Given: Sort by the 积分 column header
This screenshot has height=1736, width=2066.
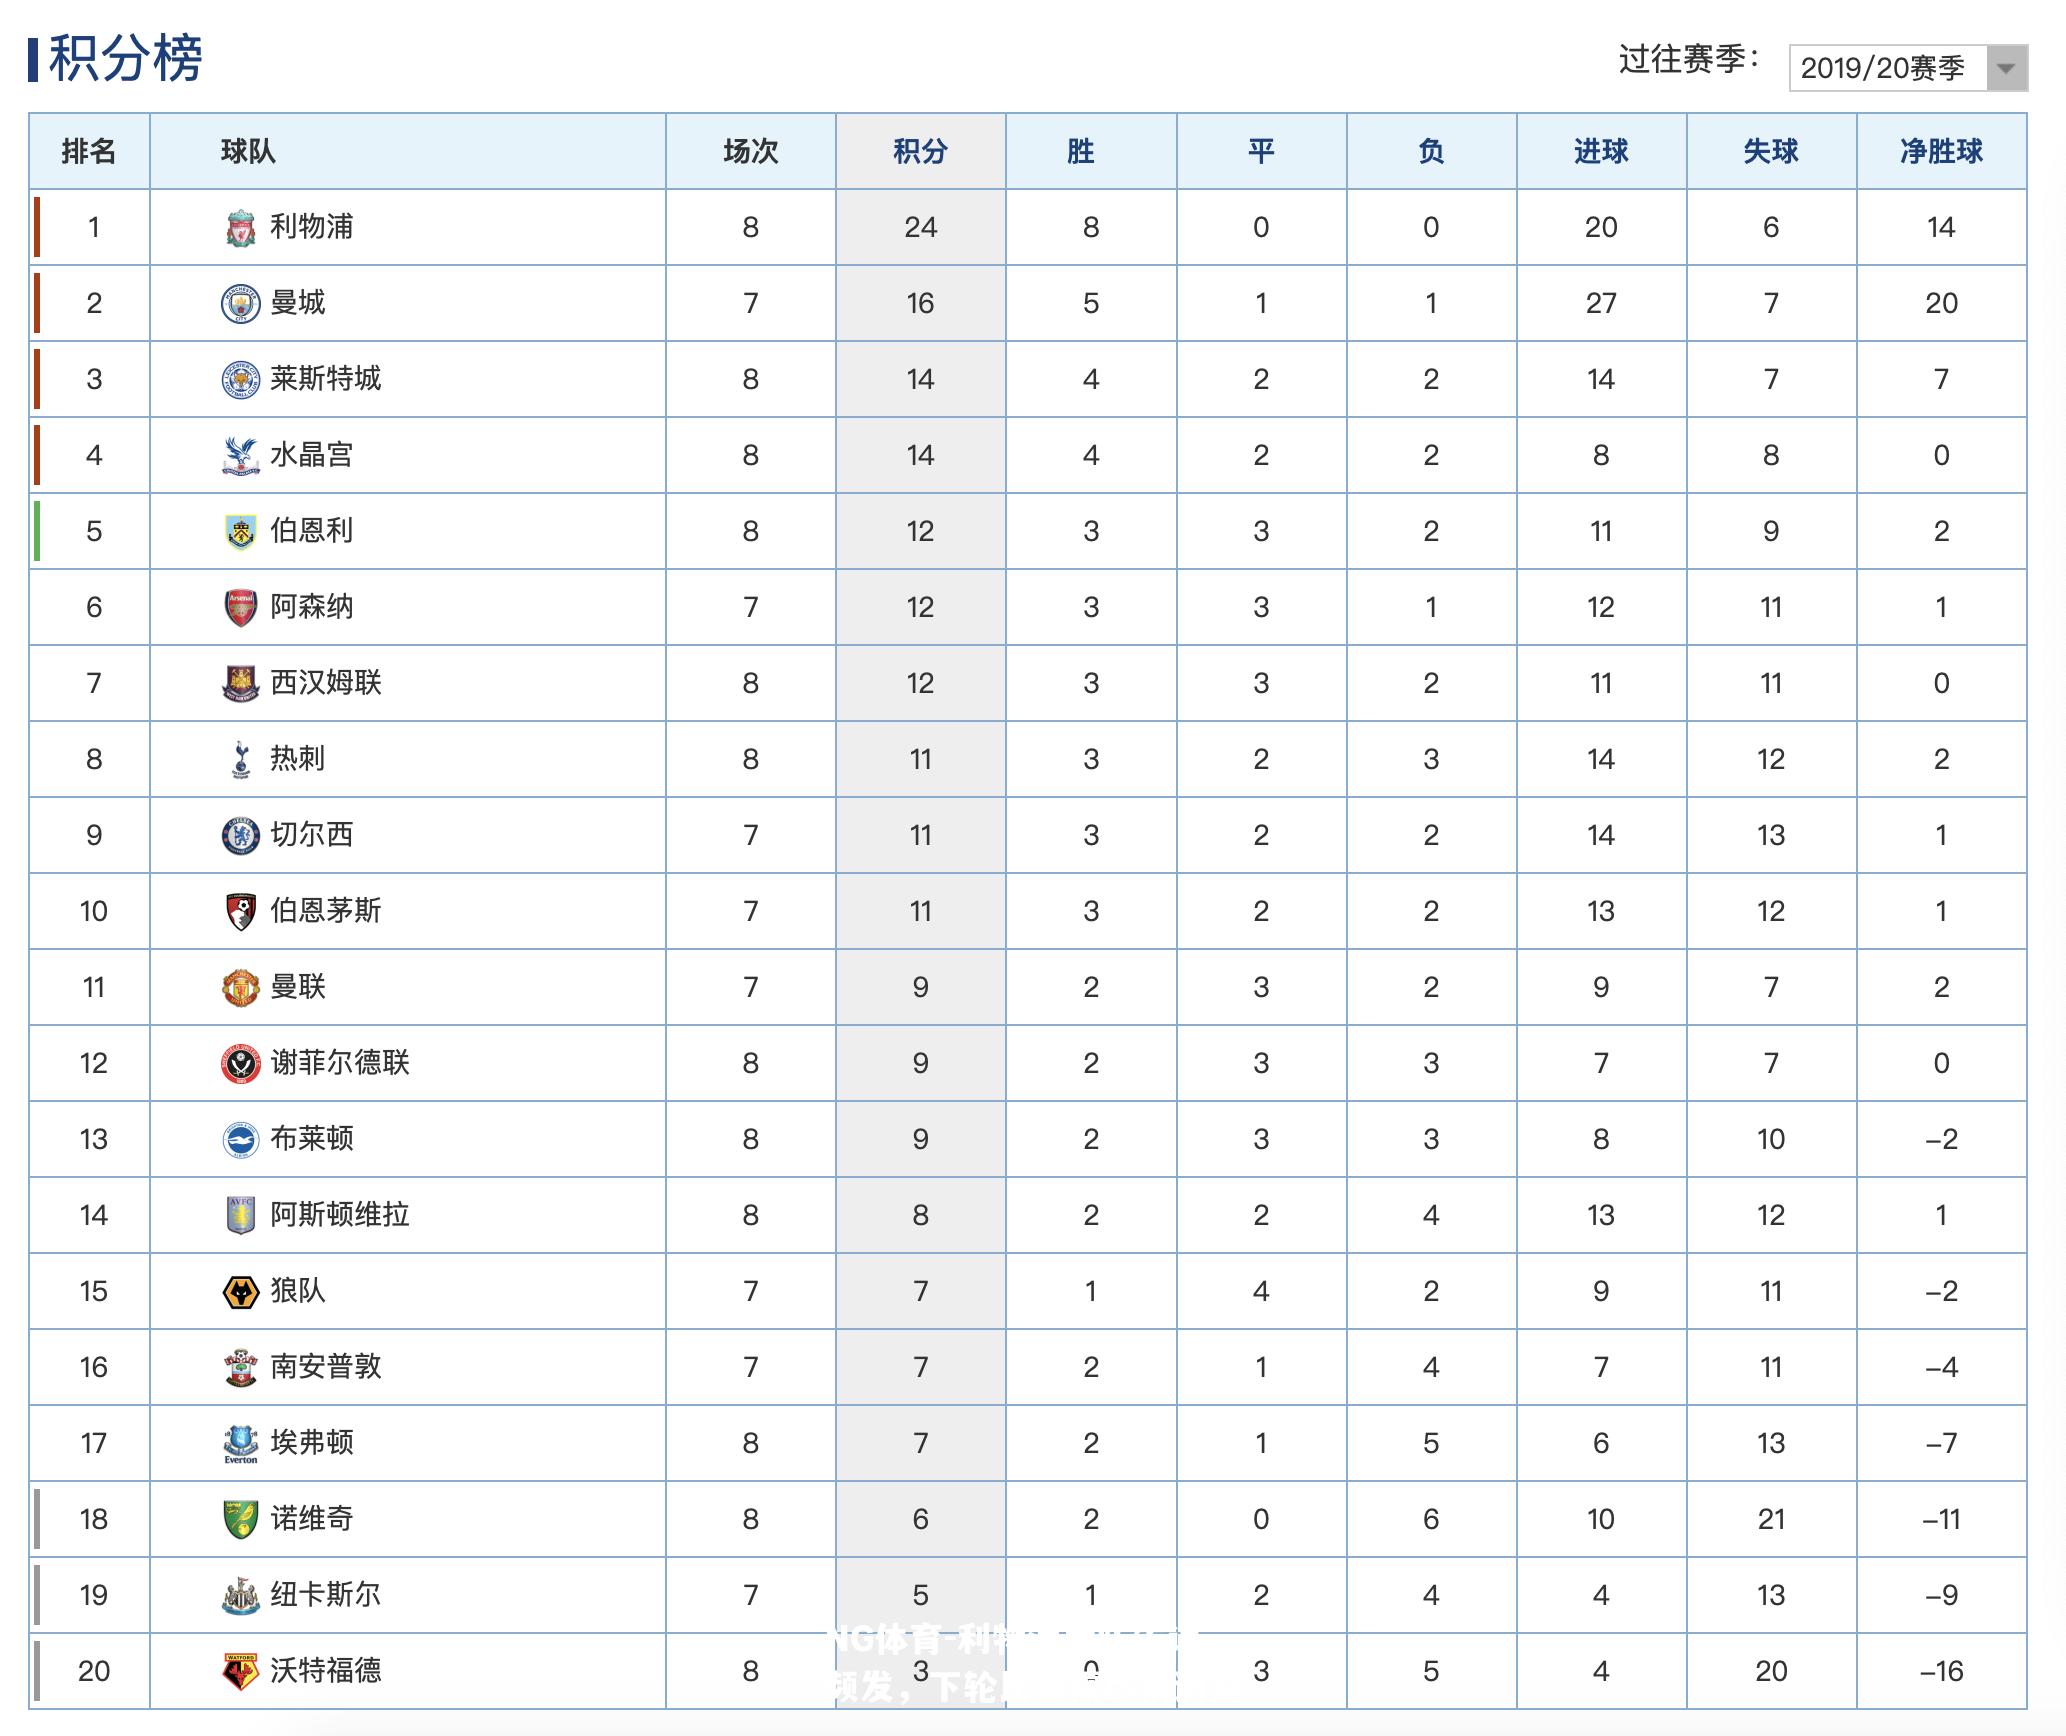Looking at the screenshot, I should point(920,152).
